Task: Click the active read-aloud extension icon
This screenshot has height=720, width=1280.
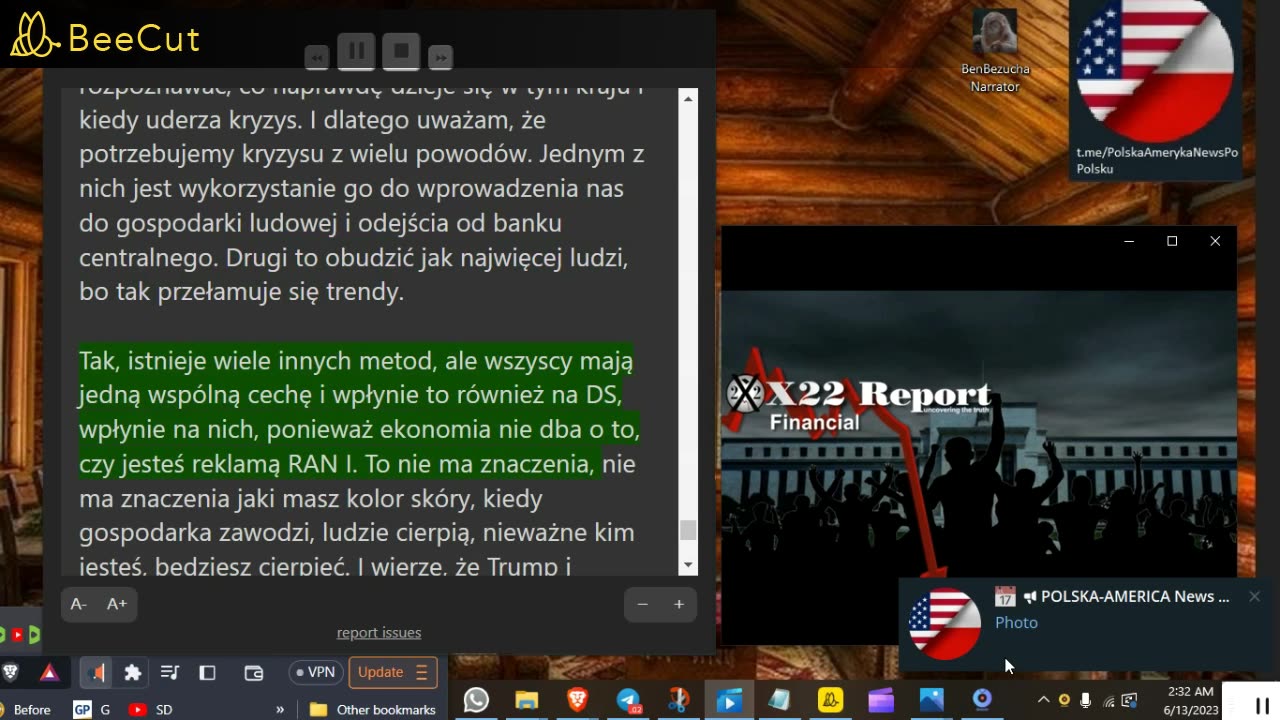Action: pyautogui.click(x=96, y=673)
